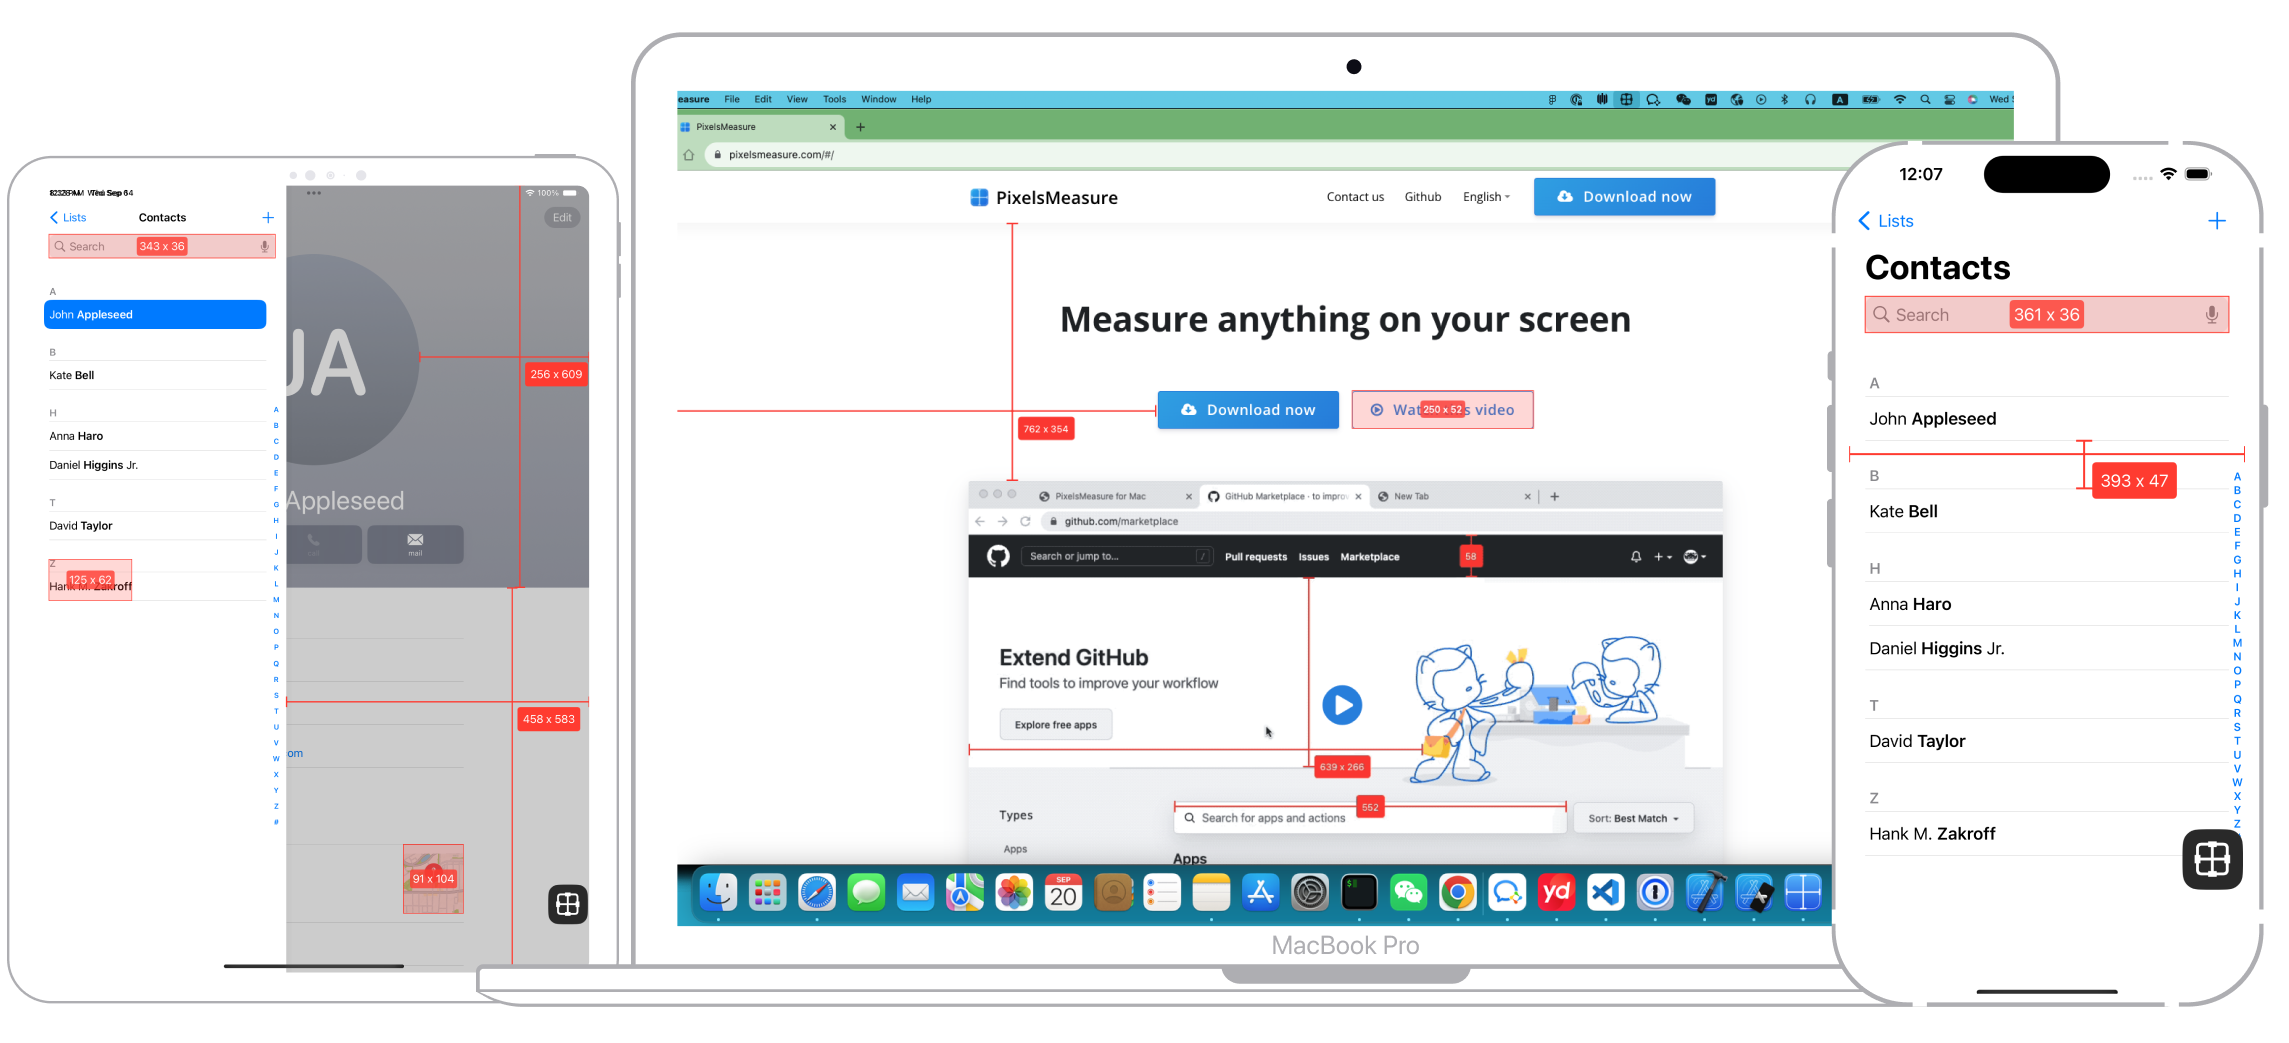
Task: Open System Preferences gear in dock
Action: coord(1310,893)
